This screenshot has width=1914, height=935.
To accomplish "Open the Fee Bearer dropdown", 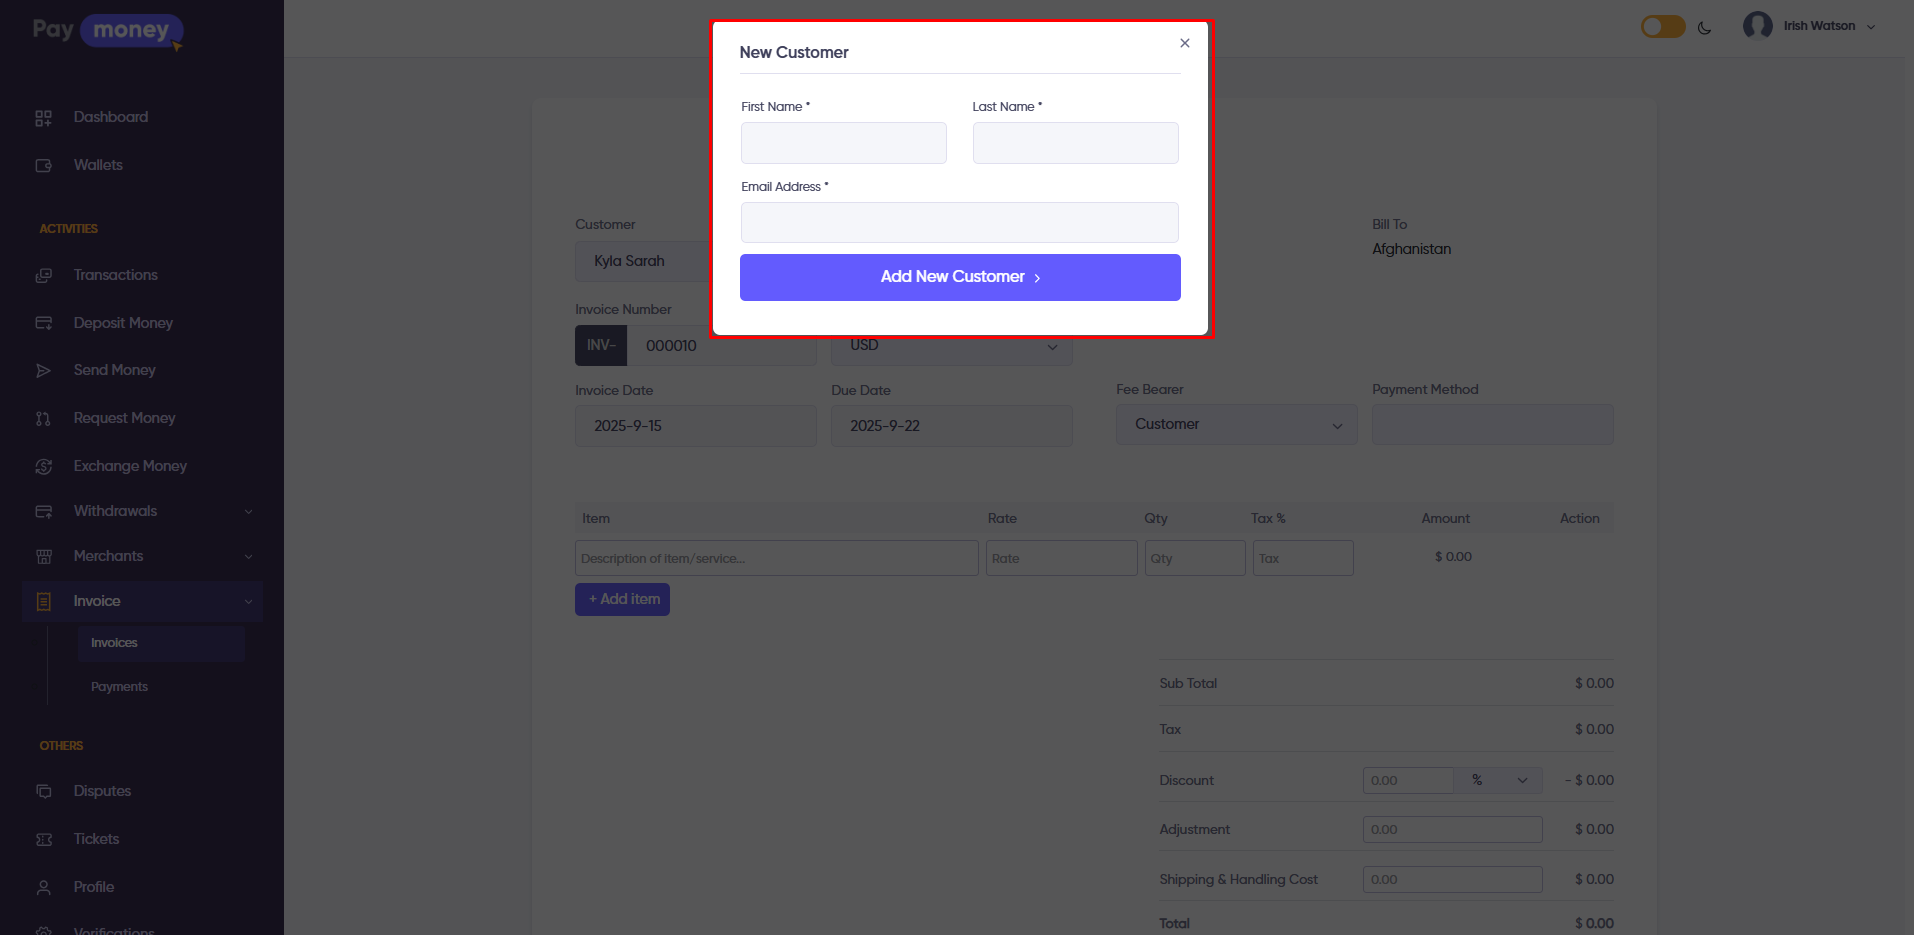I will click(1236, 425).
